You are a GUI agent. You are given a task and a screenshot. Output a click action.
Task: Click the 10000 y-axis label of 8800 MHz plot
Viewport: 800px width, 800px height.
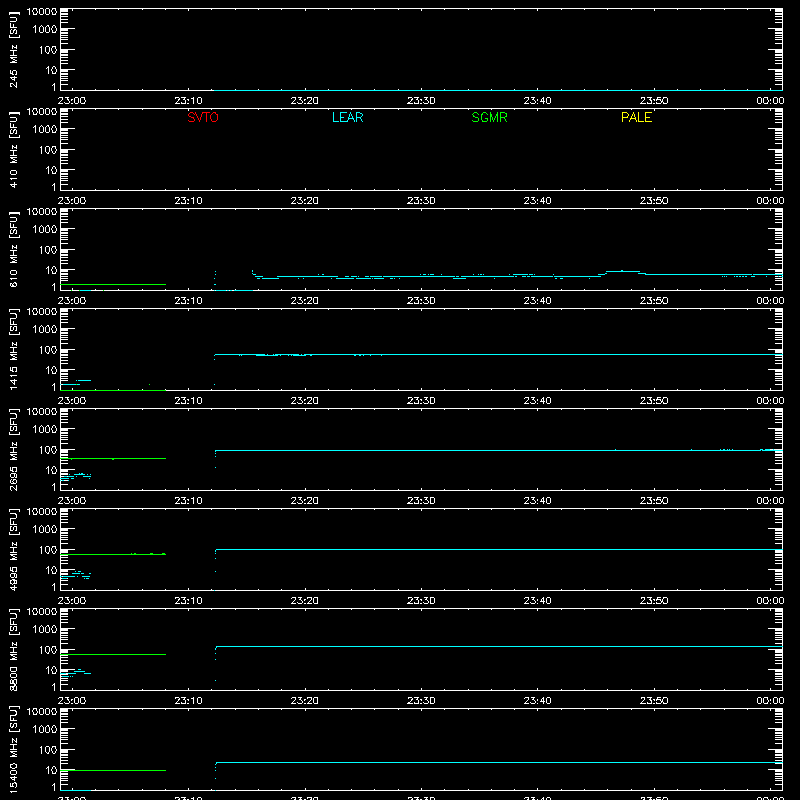click(42, 612)
